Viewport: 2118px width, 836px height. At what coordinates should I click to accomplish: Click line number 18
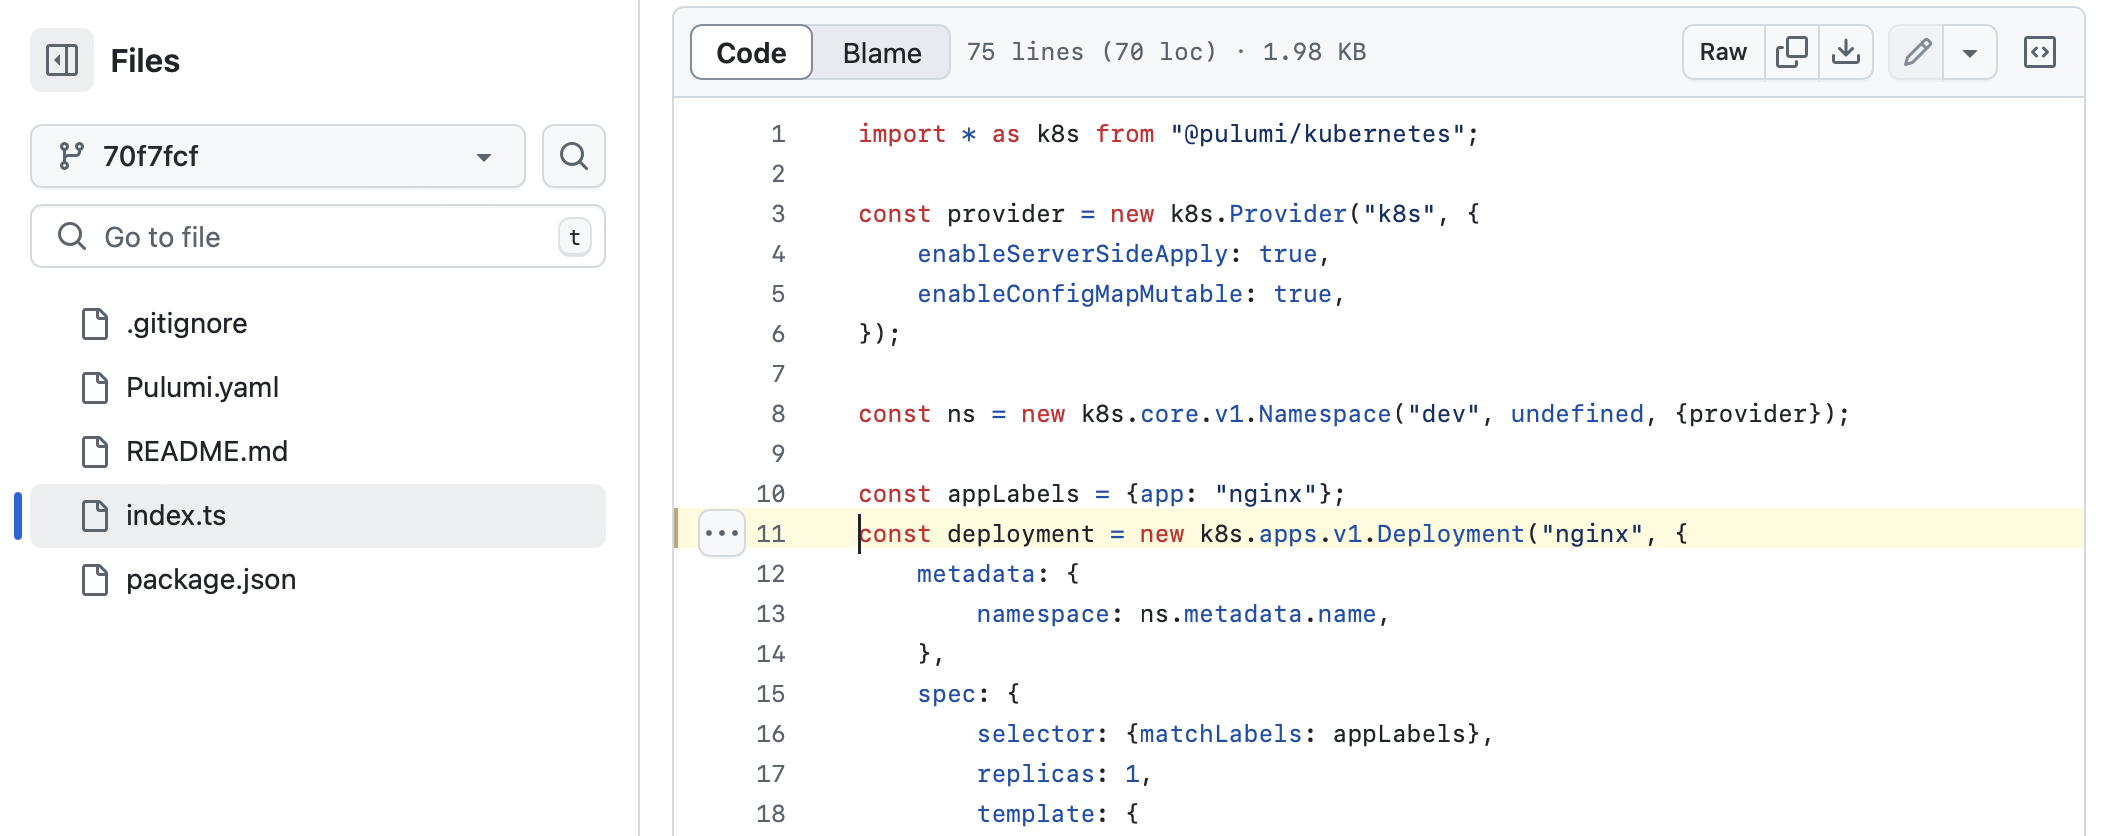click(771, 814)
